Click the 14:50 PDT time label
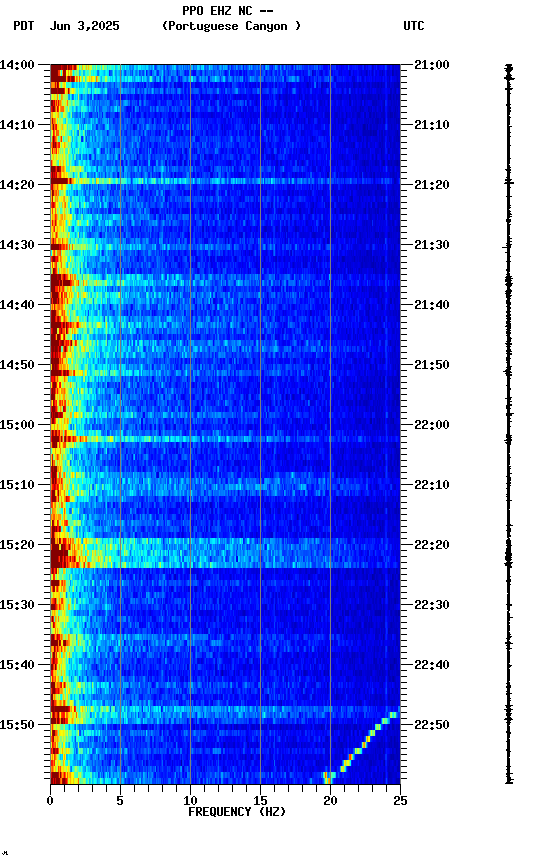552x864 pixels. point(17,365)
